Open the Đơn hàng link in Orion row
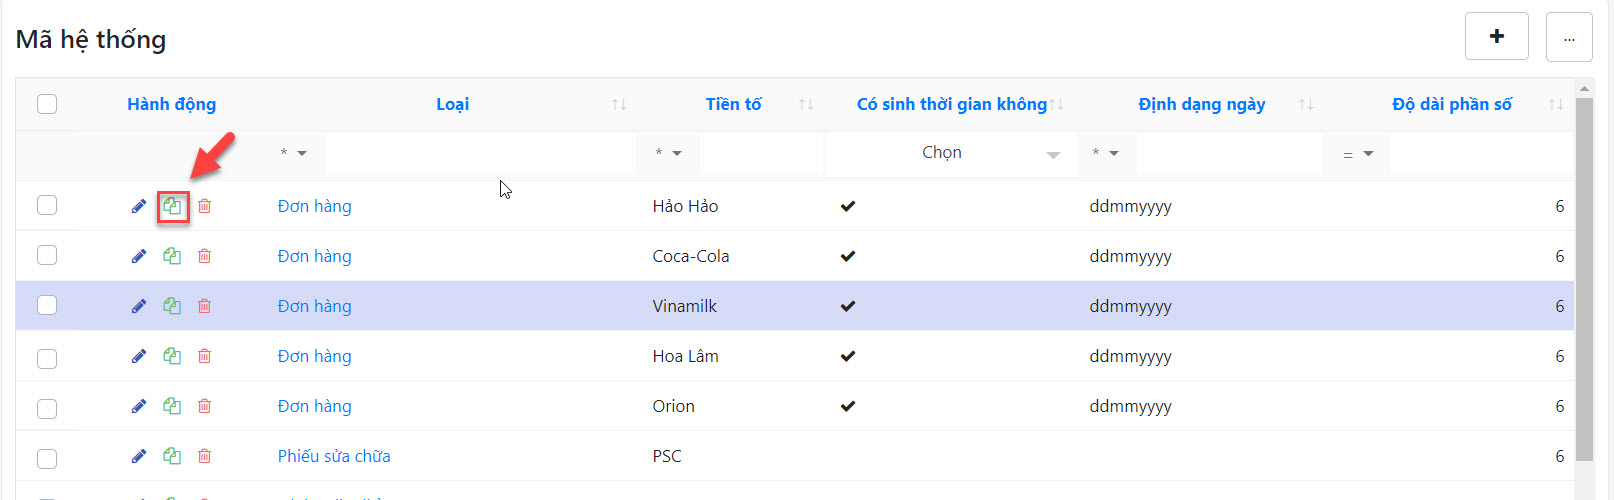This screenshot has height=500, width=1614. [x=314, y=406]
